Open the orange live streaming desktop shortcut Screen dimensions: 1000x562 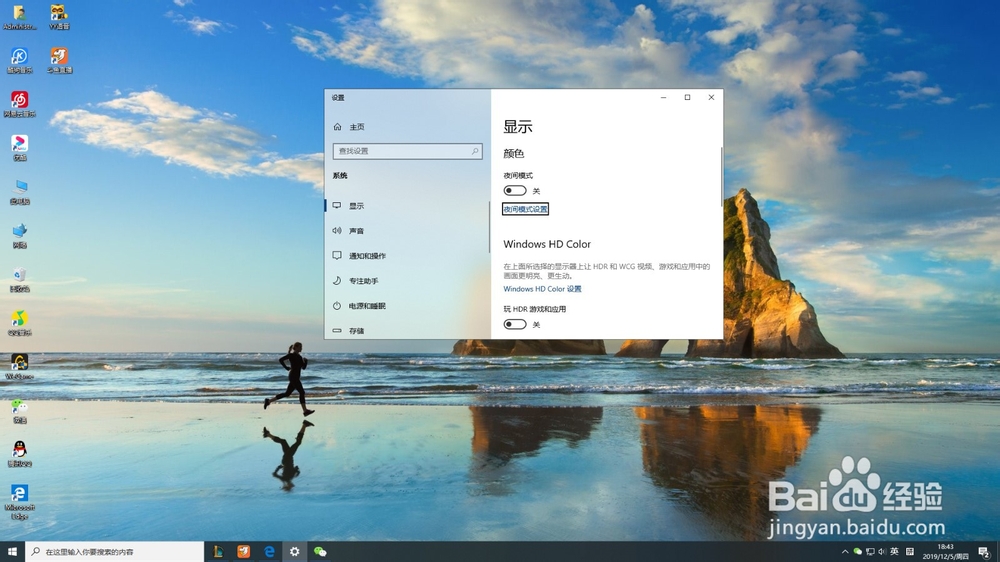click(59, 61)
